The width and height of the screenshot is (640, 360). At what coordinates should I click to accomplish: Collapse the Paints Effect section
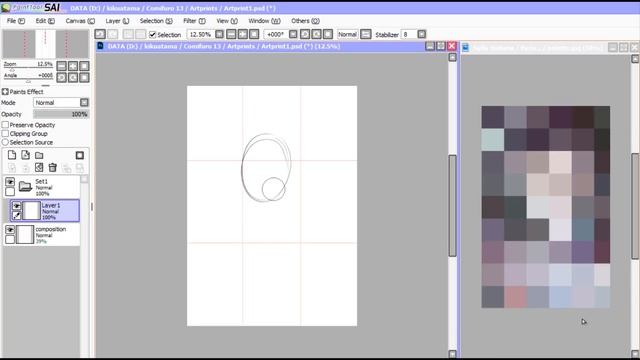click(5, 92)
